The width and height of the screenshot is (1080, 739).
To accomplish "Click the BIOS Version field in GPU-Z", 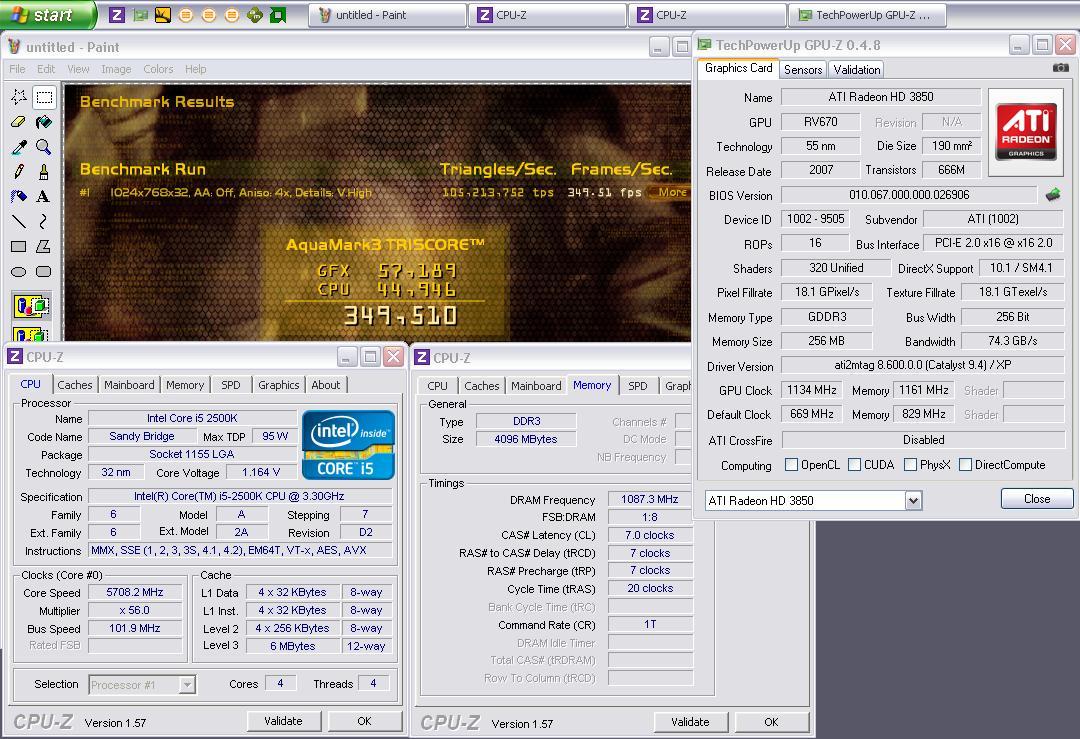I will (x=909, y=195).
